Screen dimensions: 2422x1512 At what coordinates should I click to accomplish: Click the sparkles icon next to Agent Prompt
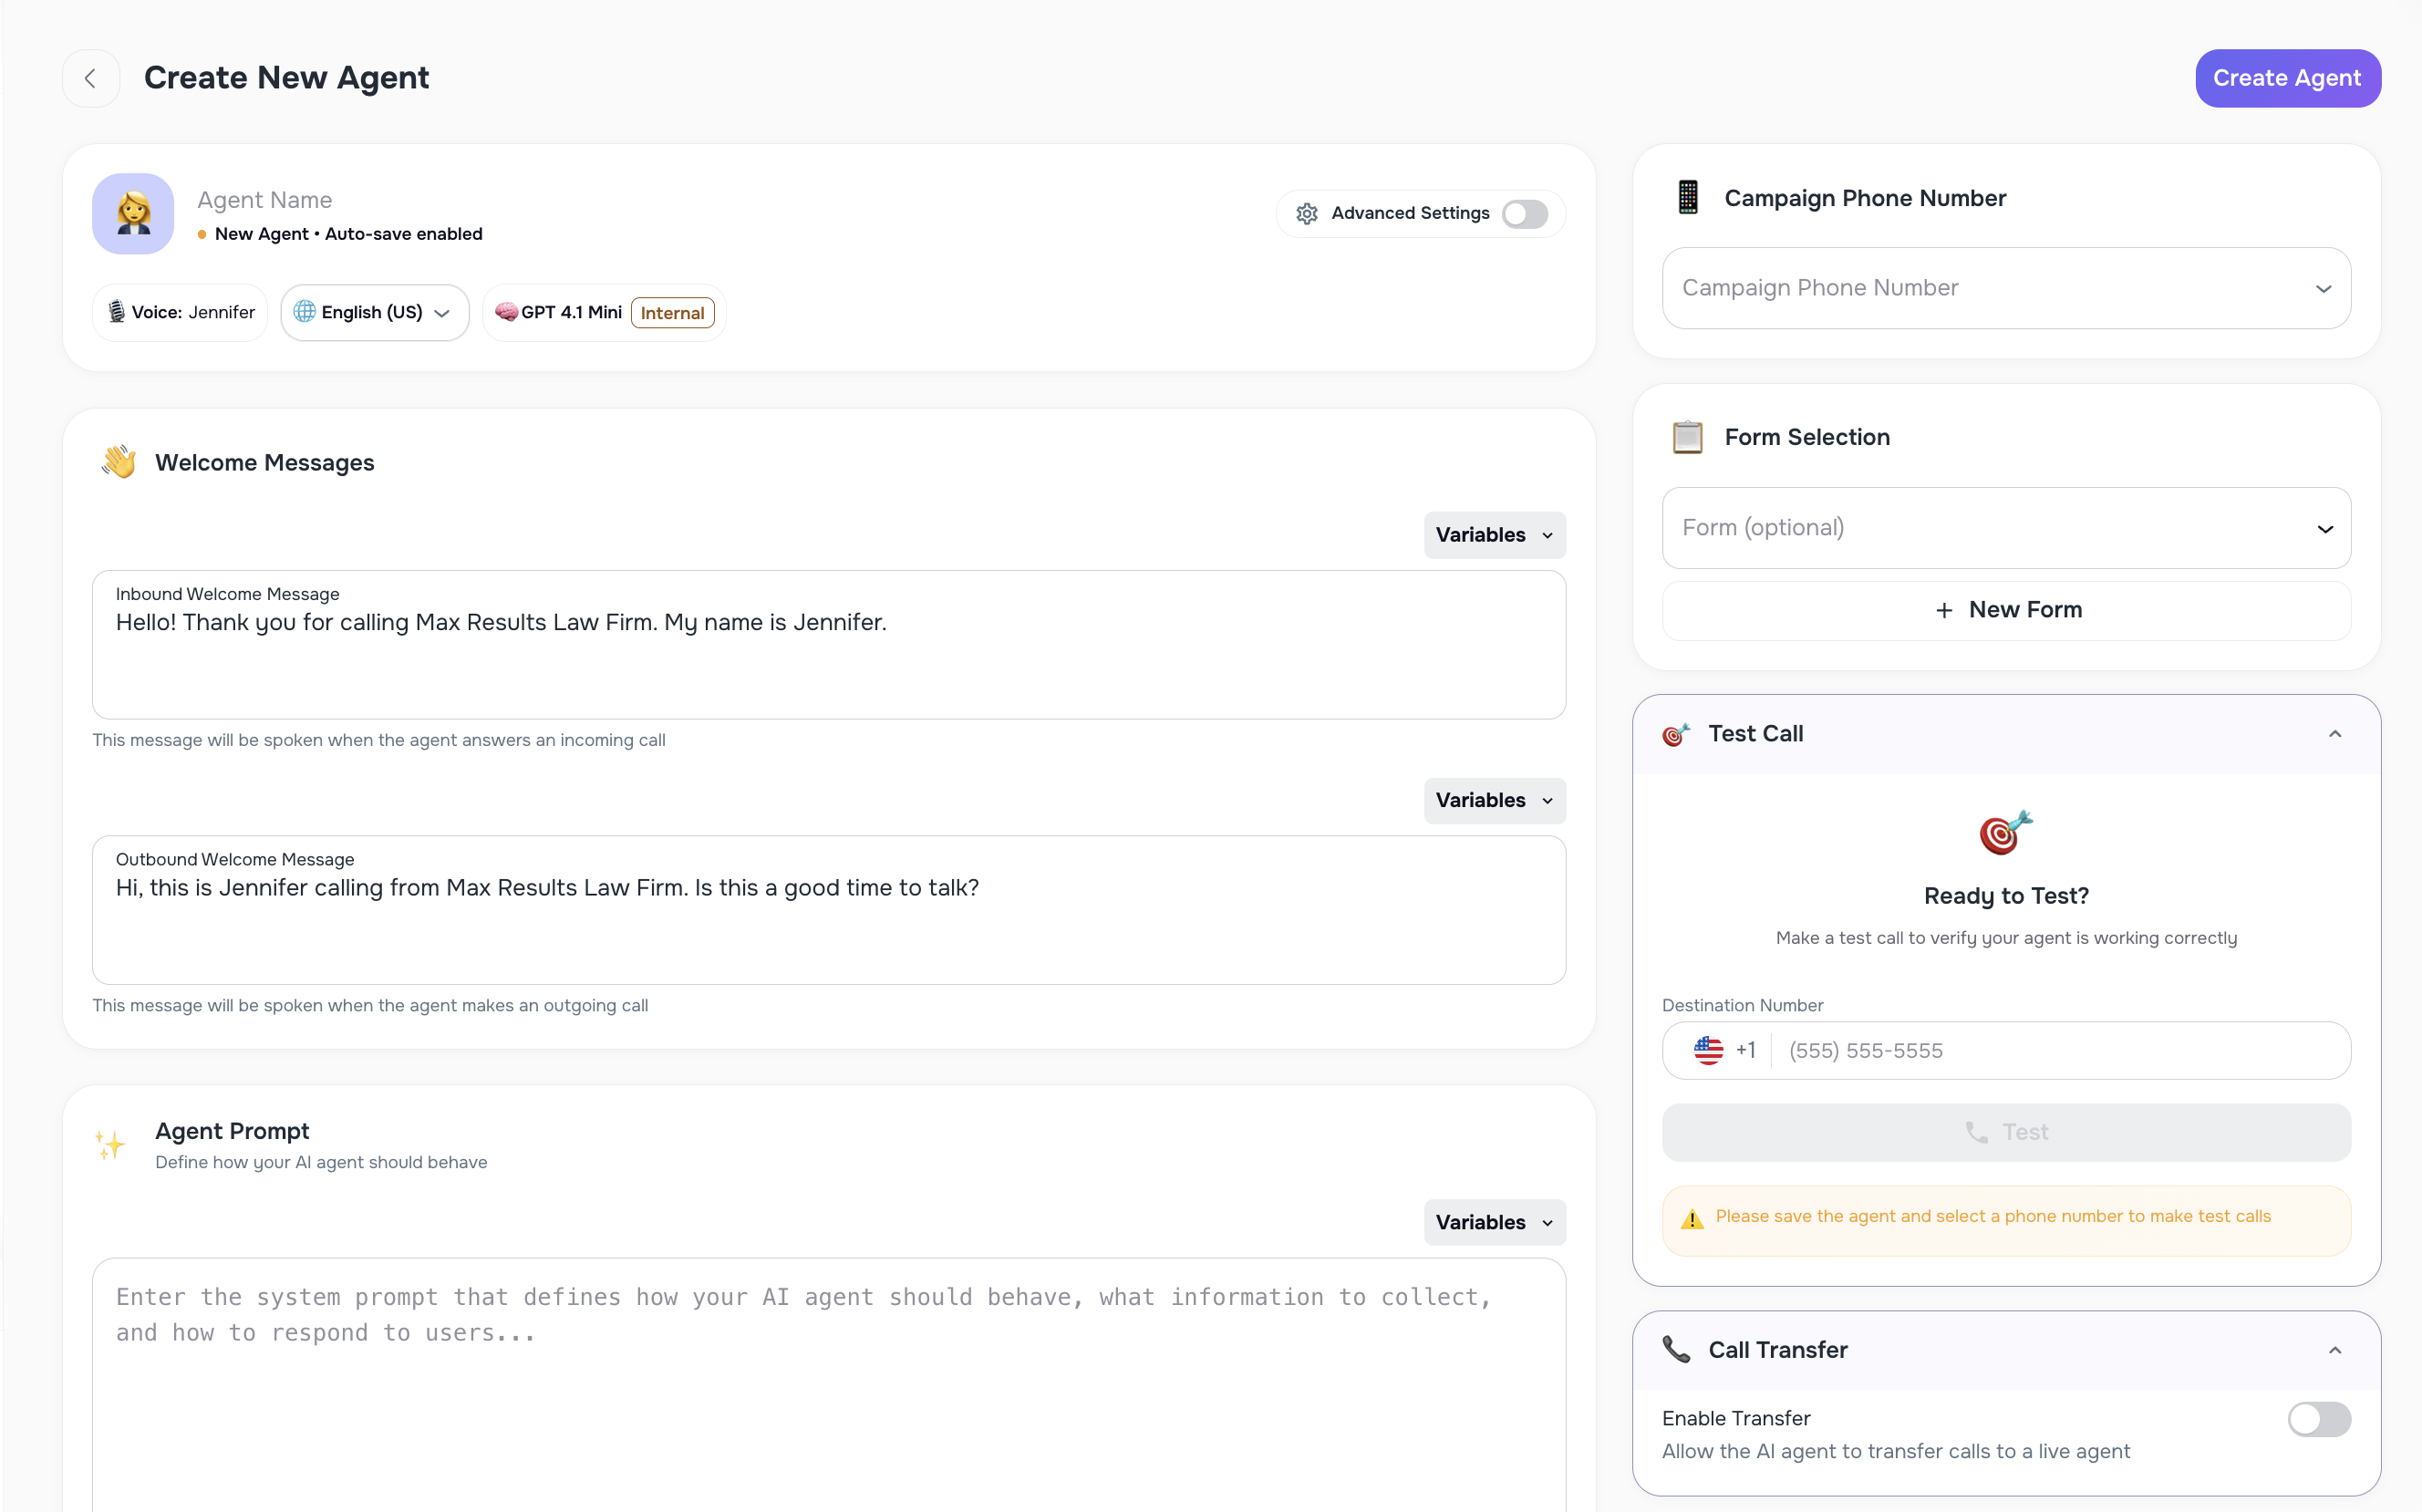[x=111, y=1145]
